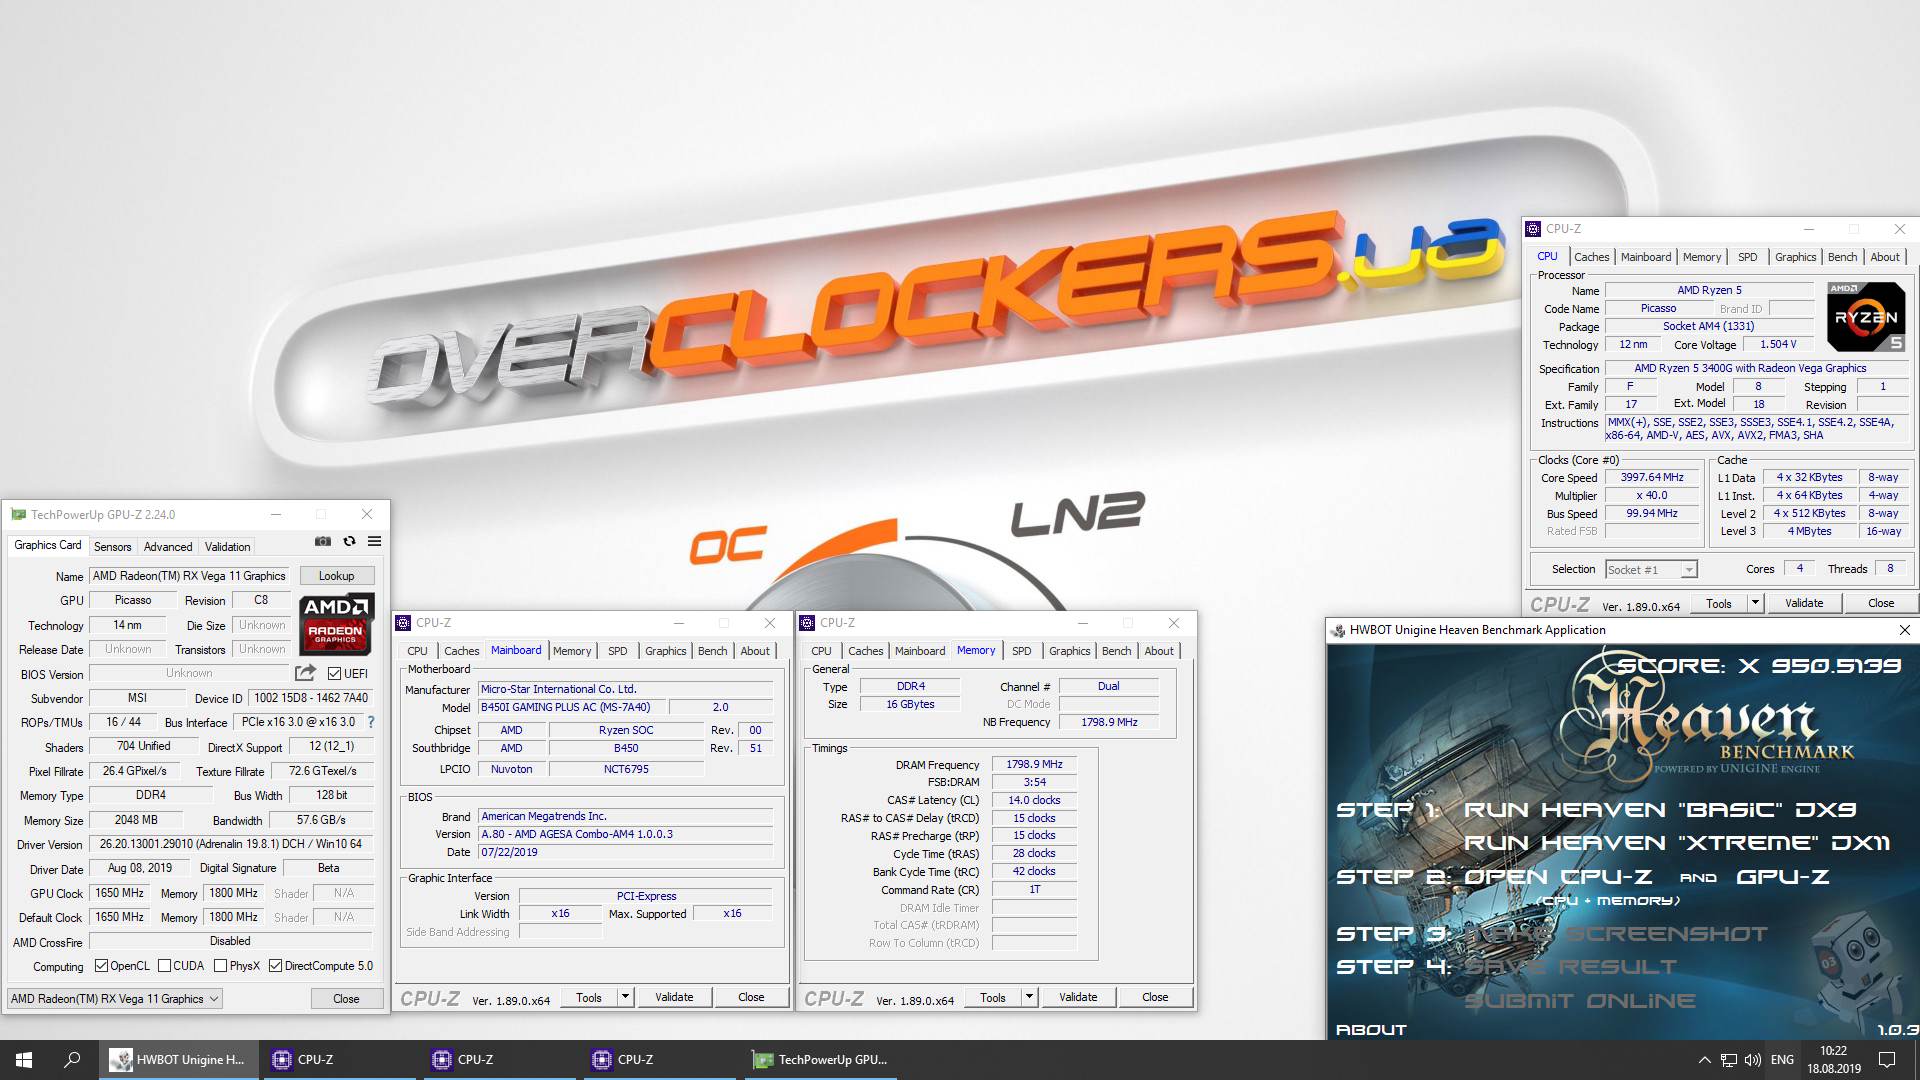Toggle the OpenCL checkbox

click(101, 966)
